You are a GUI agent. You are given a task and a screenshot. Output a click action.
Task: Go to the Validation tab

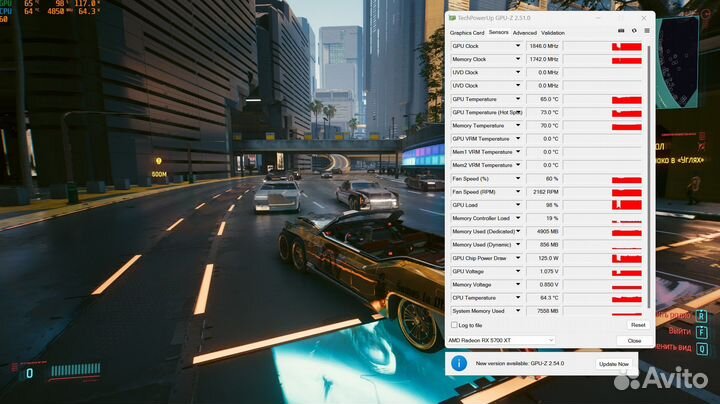(x=553, y=32)
